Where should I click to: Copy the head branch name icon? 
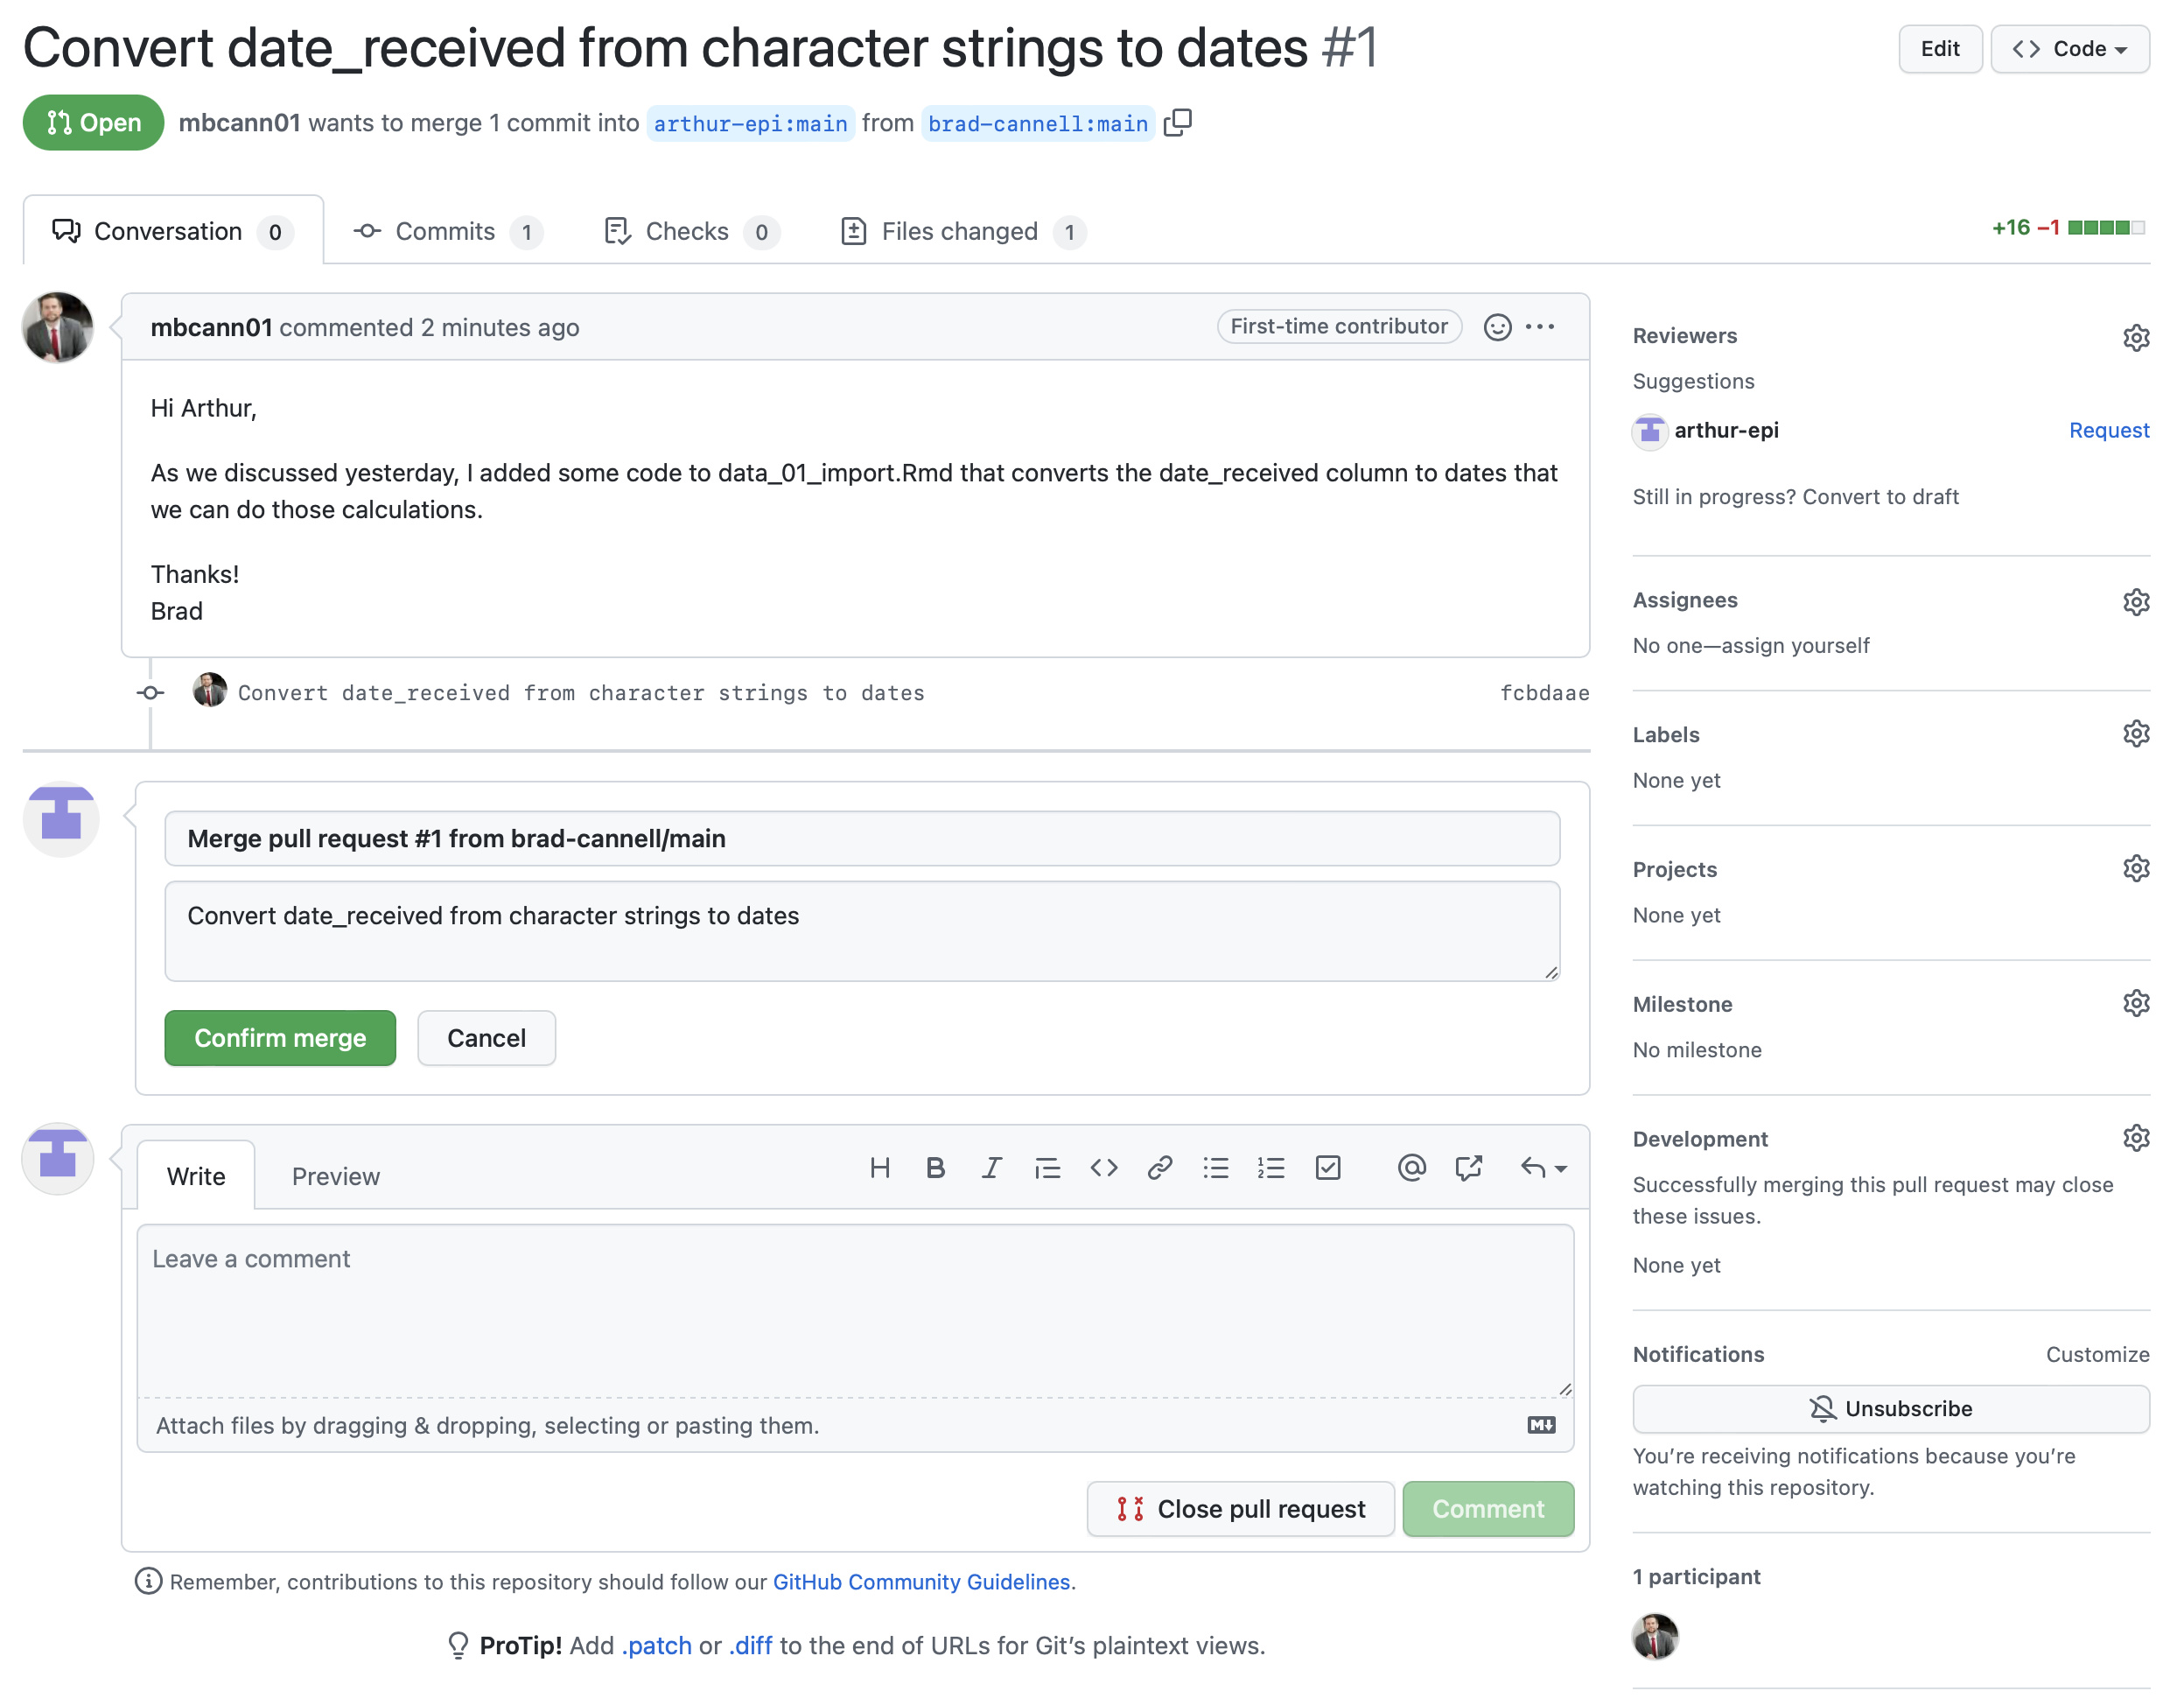pyautogui.click(x=1178, y=123)
